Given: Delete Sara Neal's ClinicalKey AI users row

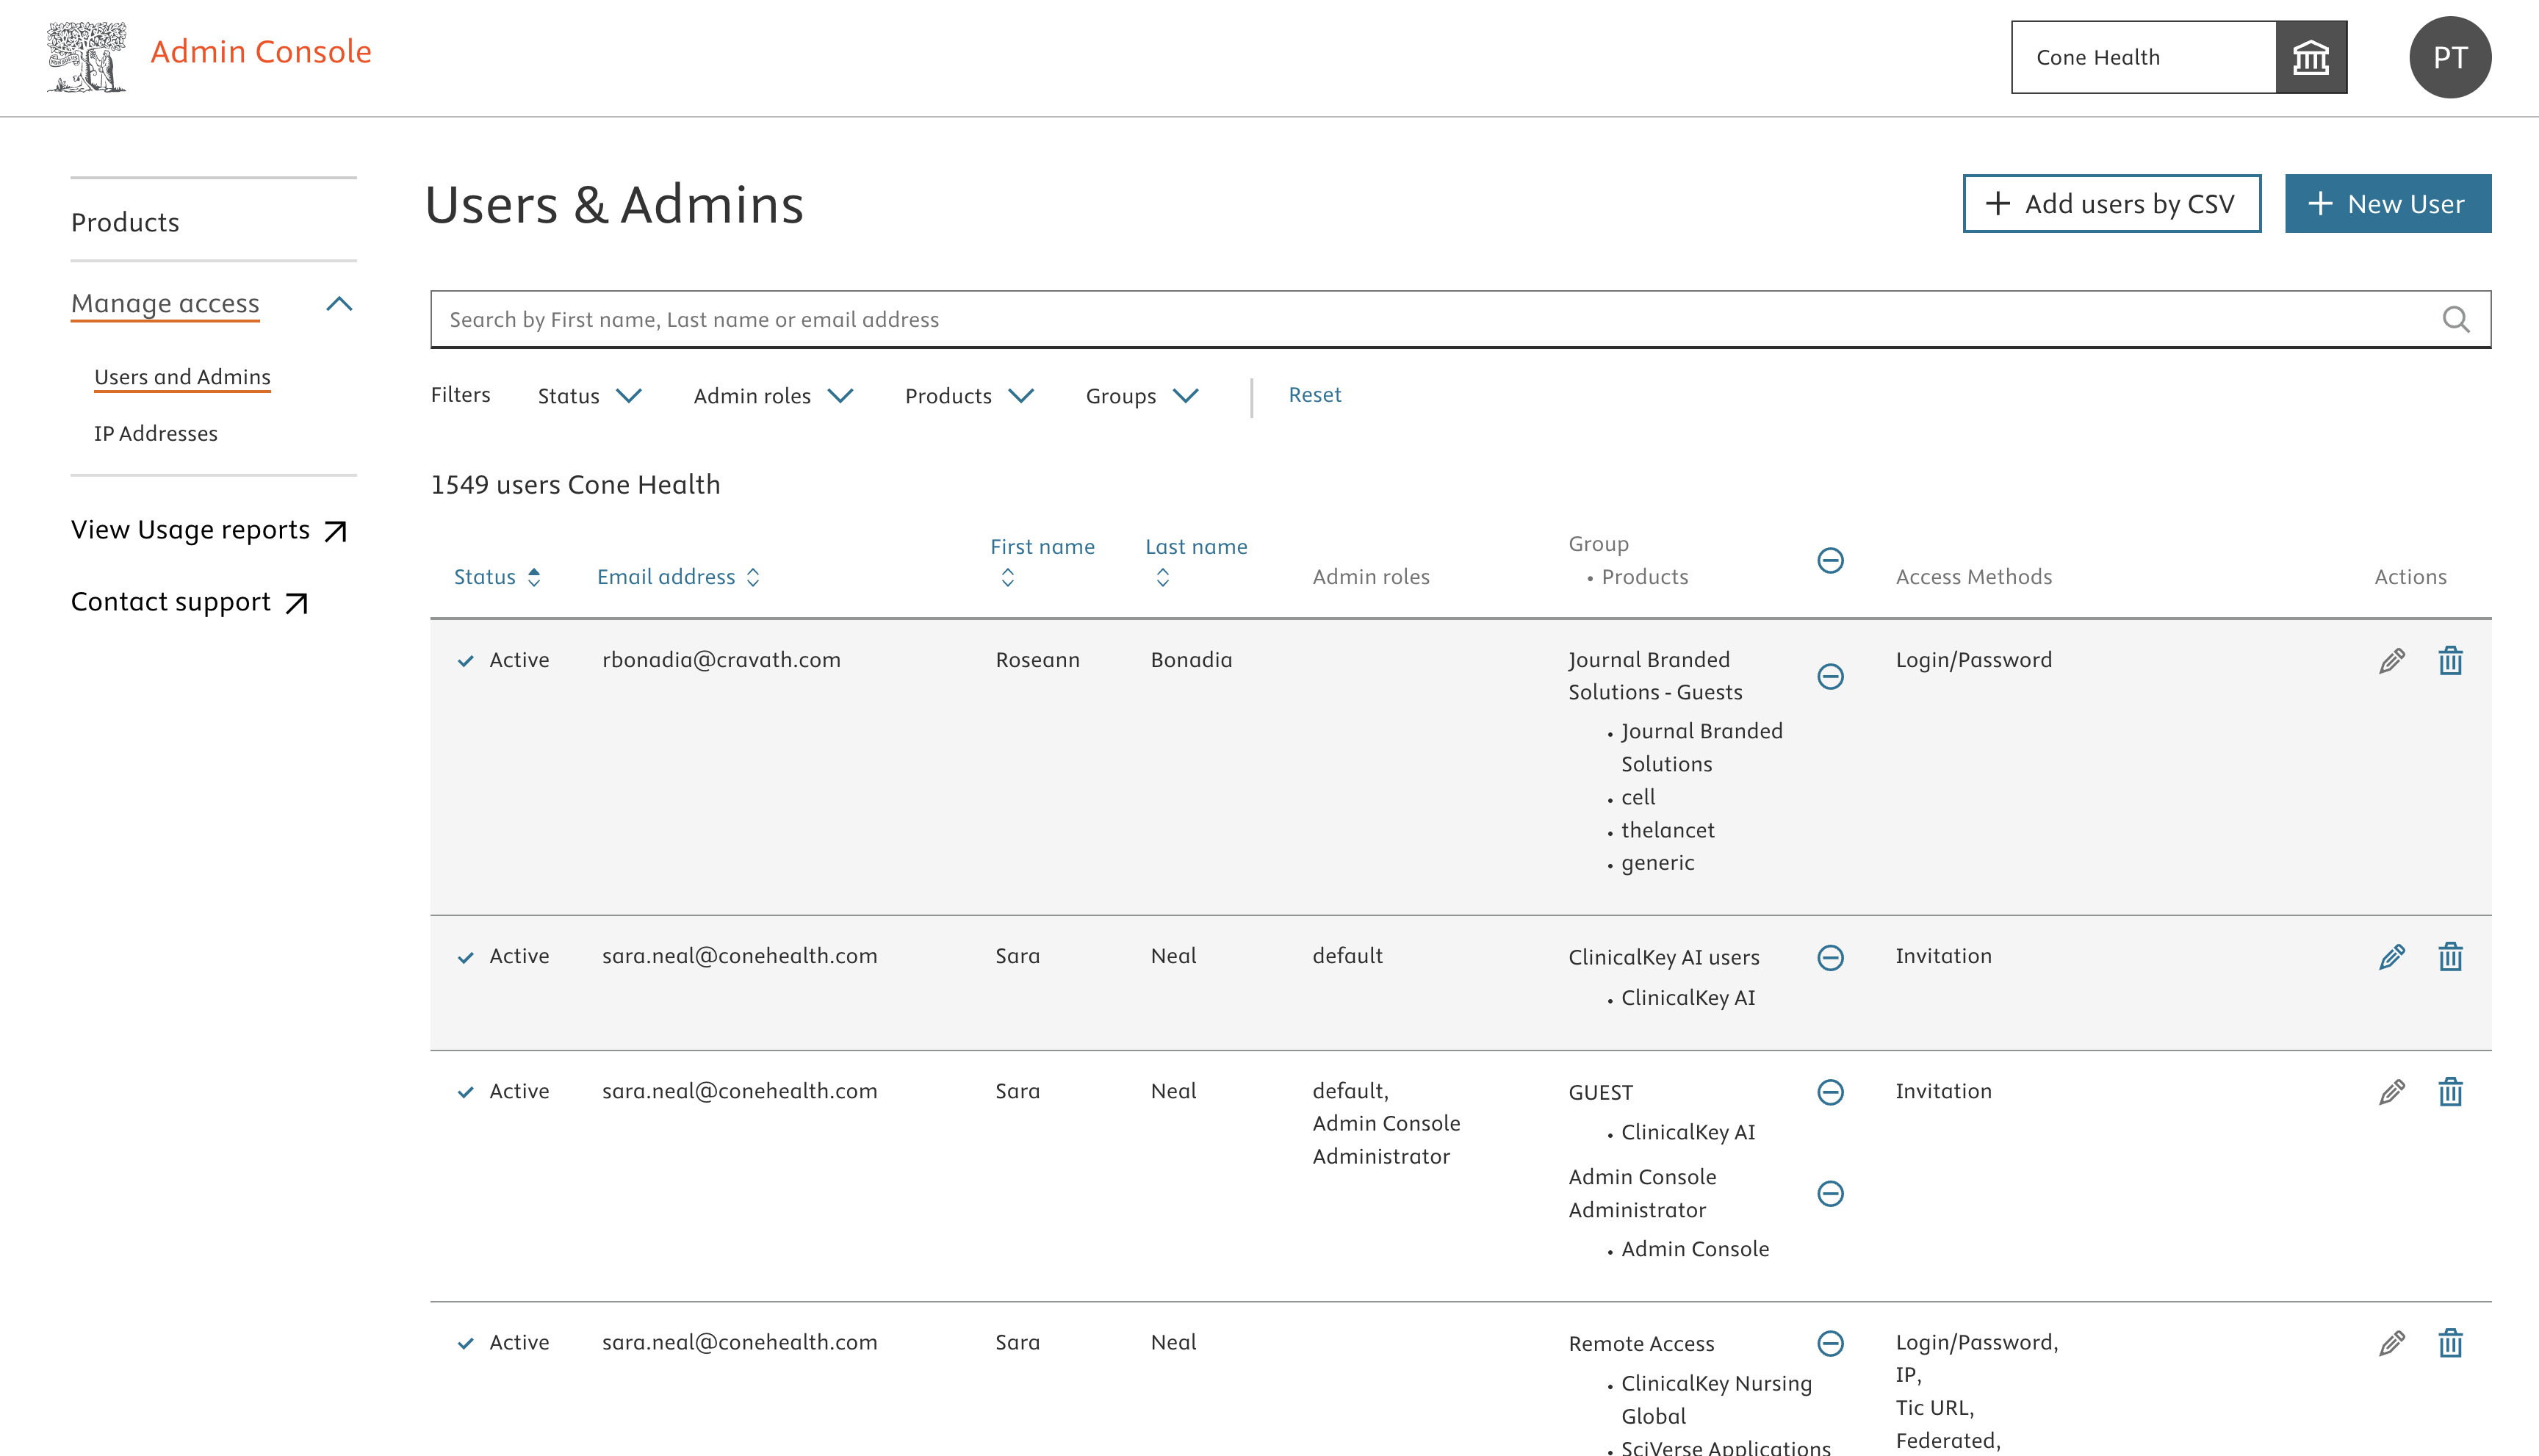Looking at the screenshot, I should click(x=2450, y=957).
